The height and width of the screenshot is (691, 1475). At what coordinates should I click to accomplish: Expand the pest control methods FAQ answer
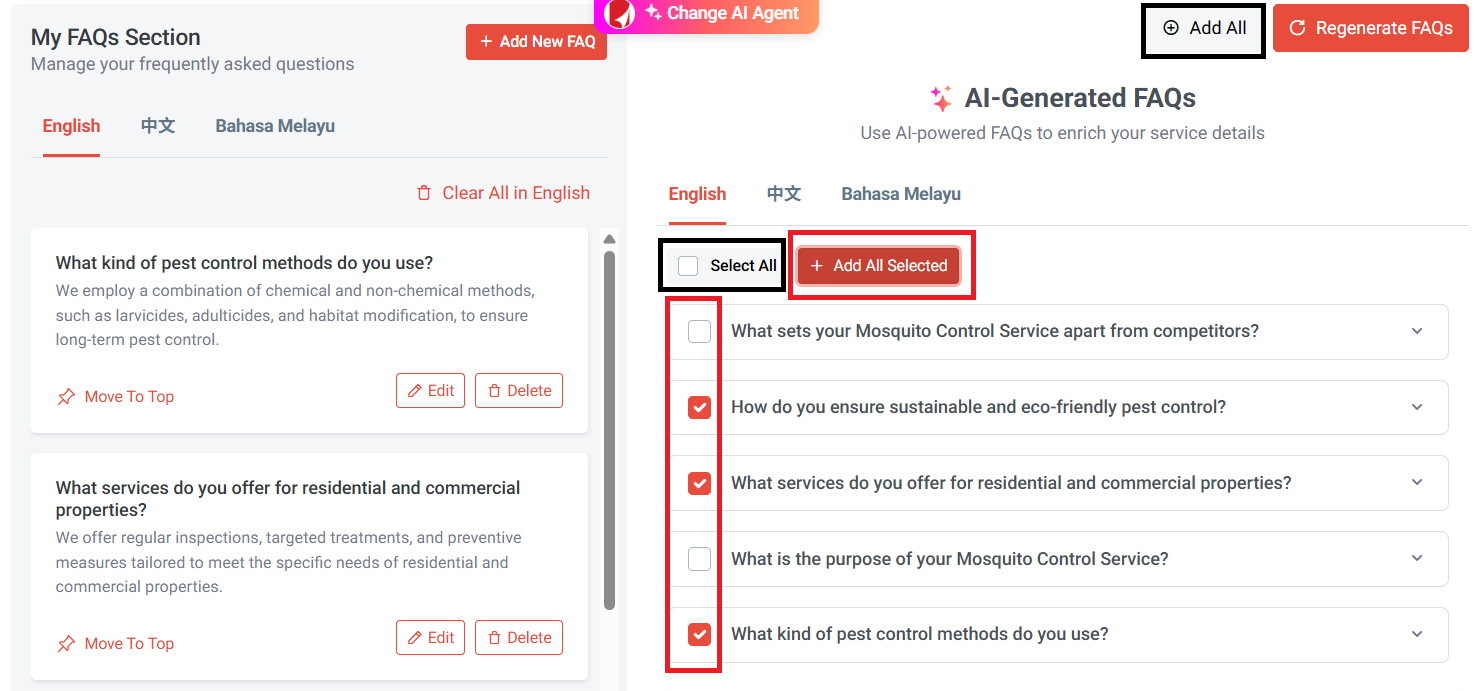[x=1416, y=634]
